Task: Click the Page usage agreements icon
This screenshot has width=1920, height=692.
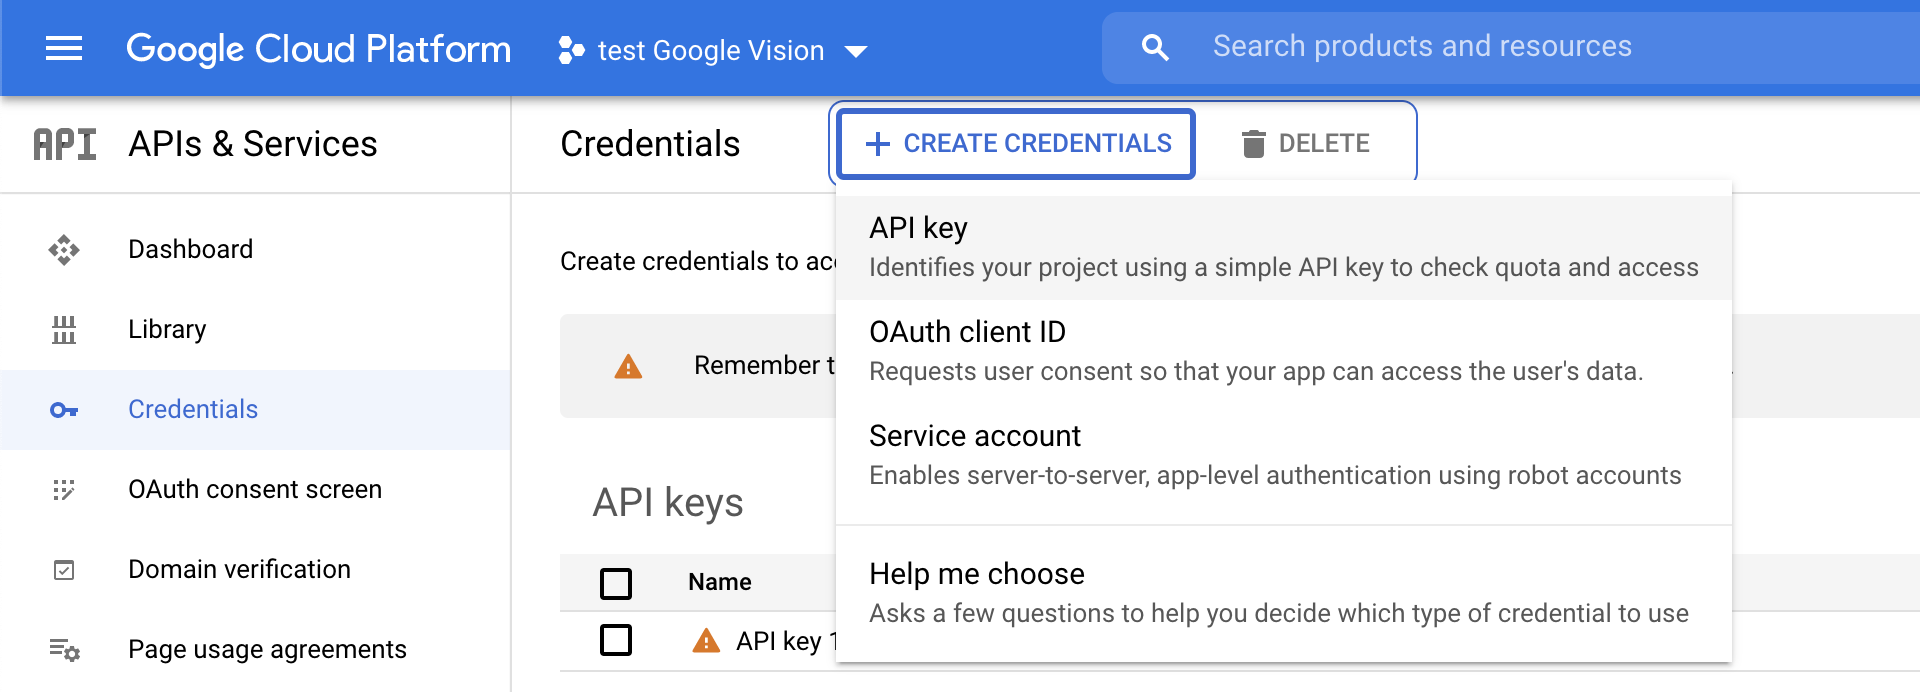Action: pos(65,650)
